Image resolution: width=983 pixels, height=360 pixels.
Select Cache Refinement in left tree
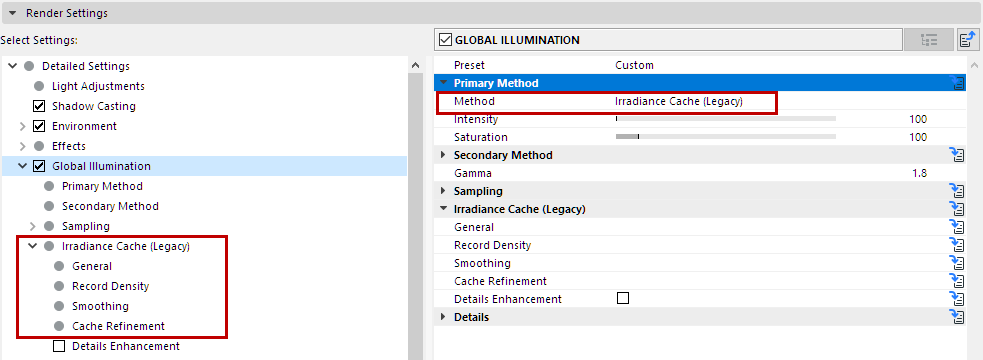(x=118, y=326)
